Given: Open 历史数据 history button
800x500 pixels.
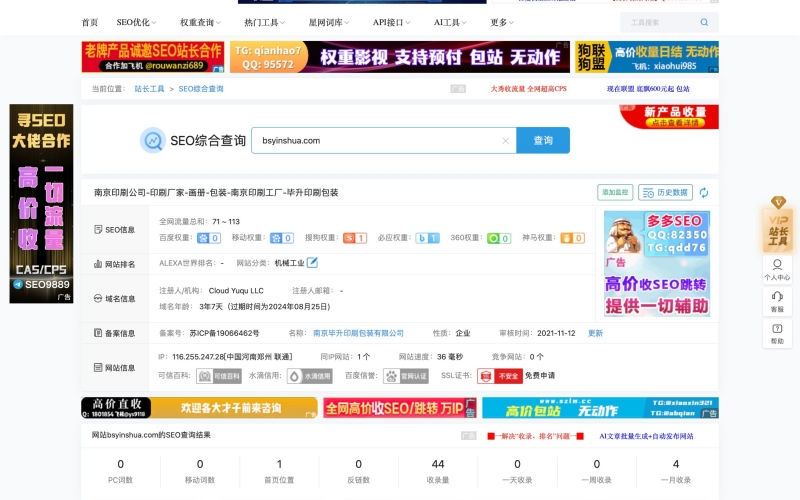Looking at the screenshot, I should coord(665,192).
